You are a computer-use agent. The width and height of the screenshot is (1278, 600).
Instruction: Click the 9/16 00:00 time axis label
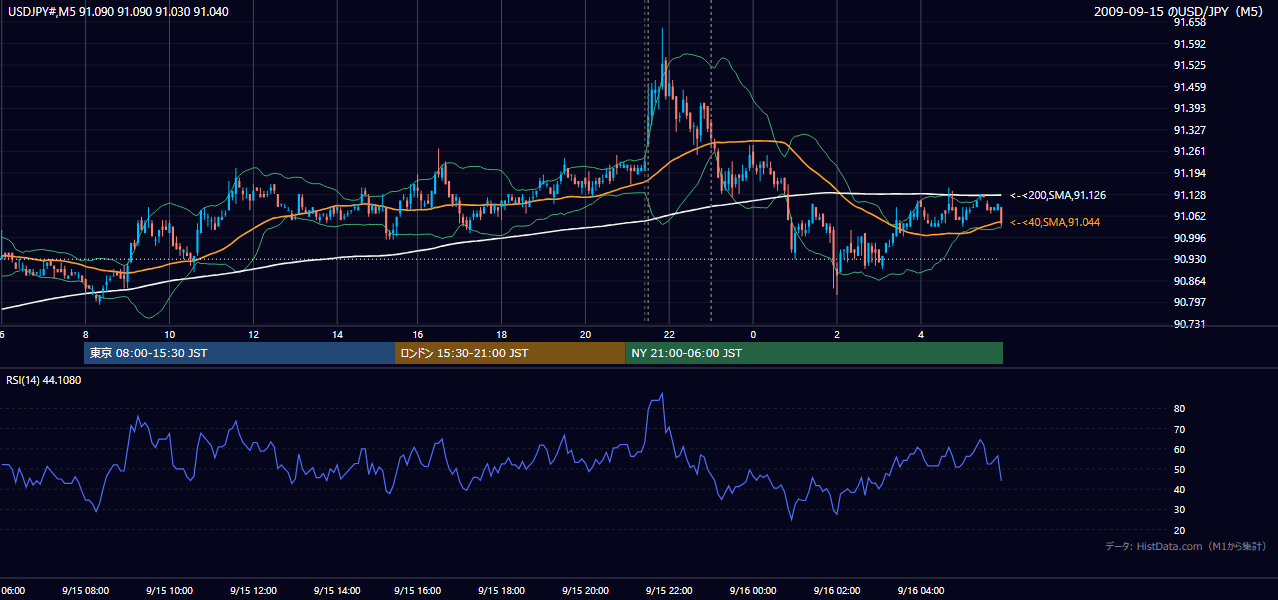(753, 590)
